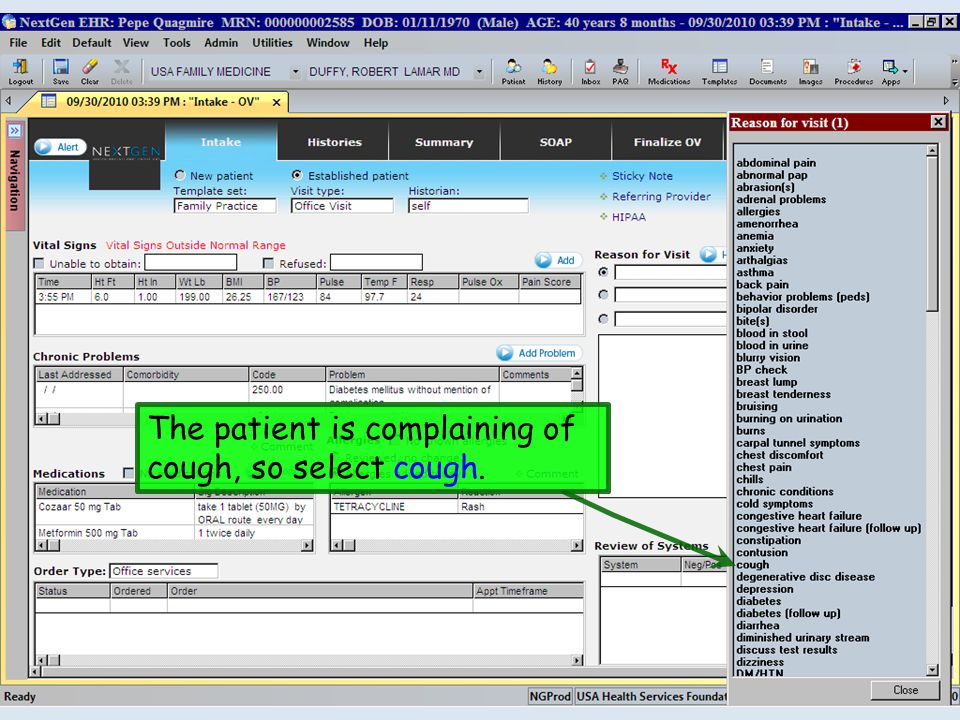The height and width of the screenshot is (720, 960).
Task: Click the Add vital signs button
Action: click(x=556, y=260)
